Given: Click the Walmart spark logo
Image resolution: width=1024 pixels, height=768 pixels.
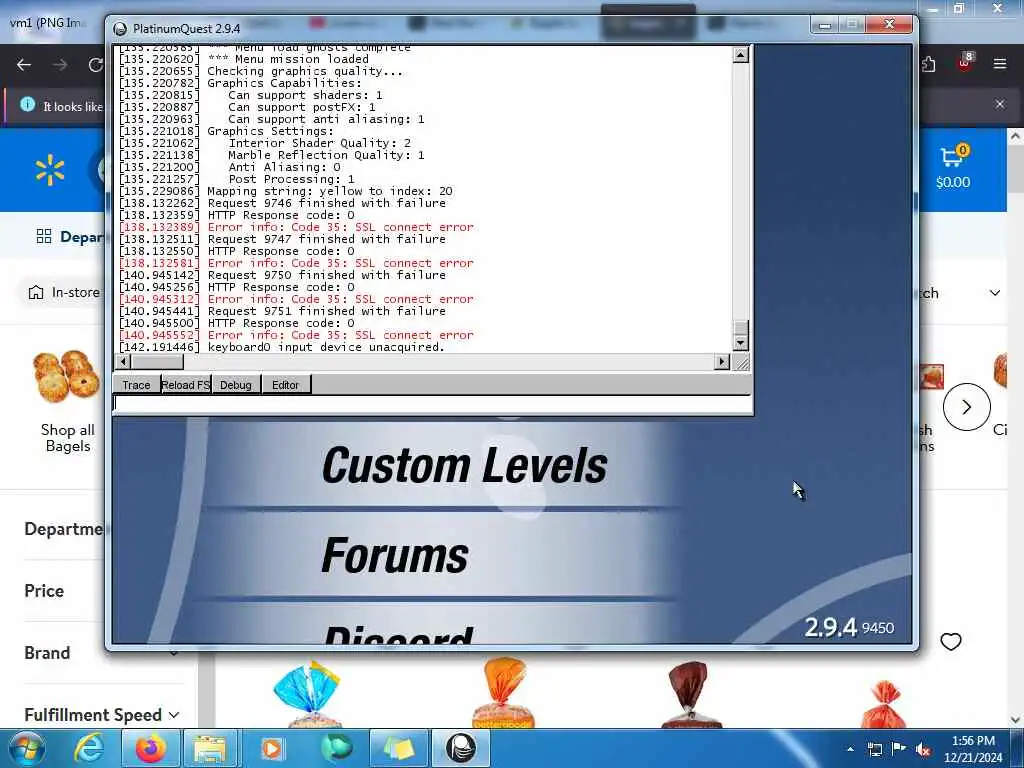Looking at the screenshot, I should 50,170.
